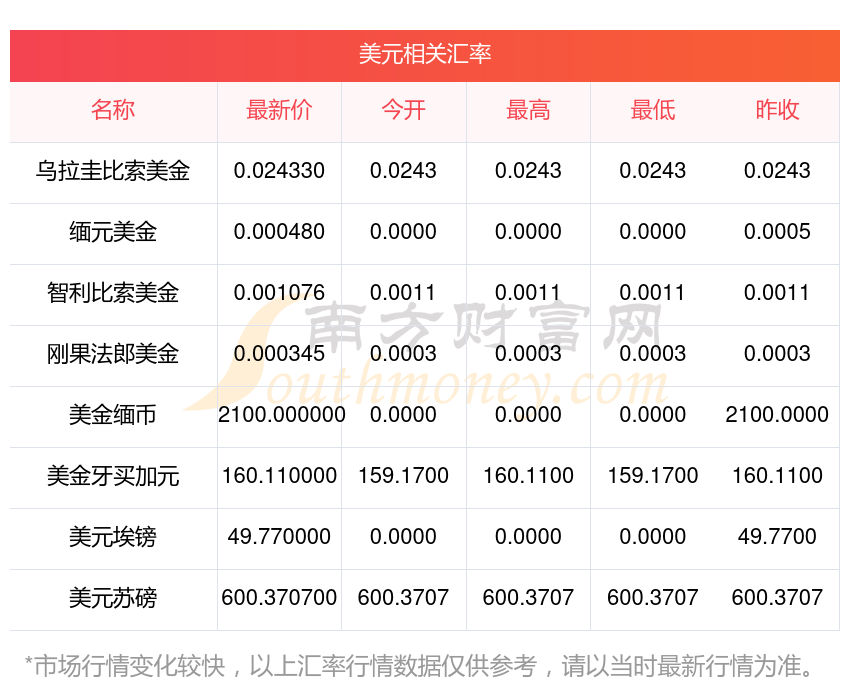This screenshot has height=698, width=850.
Task: Select latest price 0.001076
Action: click(279, 293)
